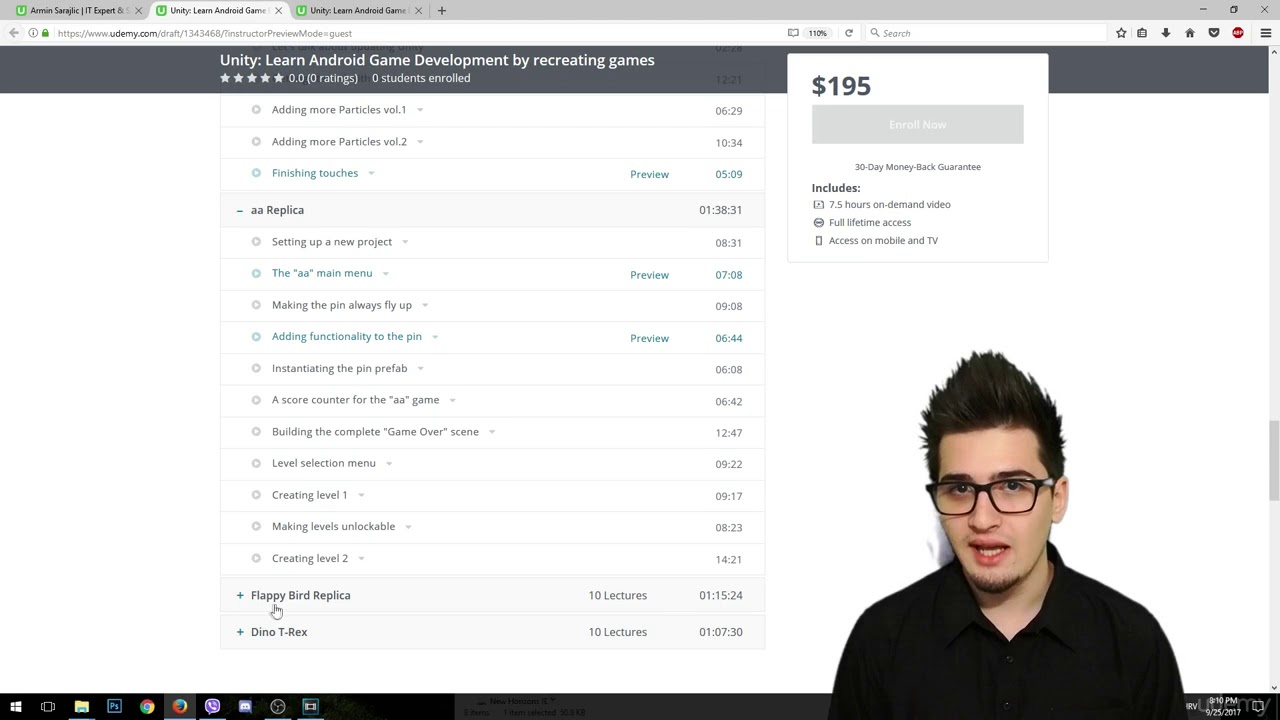The height and width of the screenshot is (720, 1280).
Task: Click the disabled 'Enroll Now' button
Action: pos(917,125)
